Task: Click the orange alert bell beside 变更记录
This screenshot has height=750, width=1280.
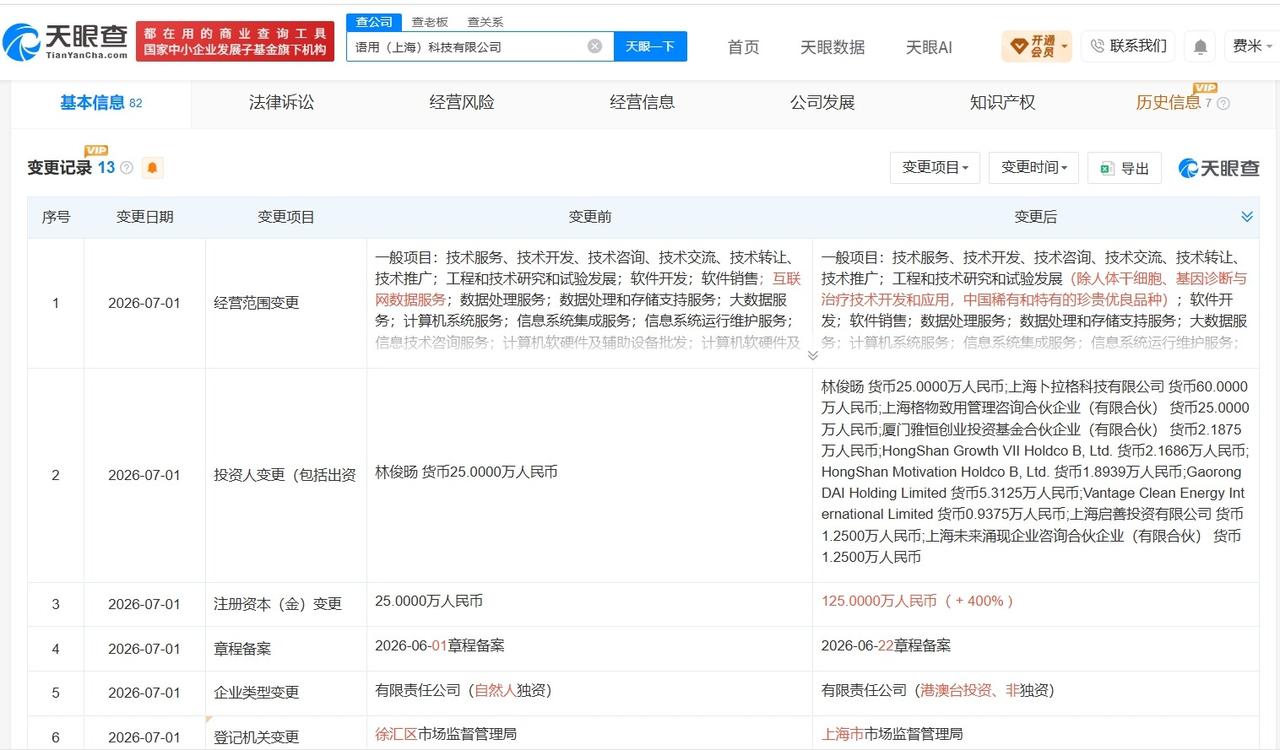Action: point(152,168)
